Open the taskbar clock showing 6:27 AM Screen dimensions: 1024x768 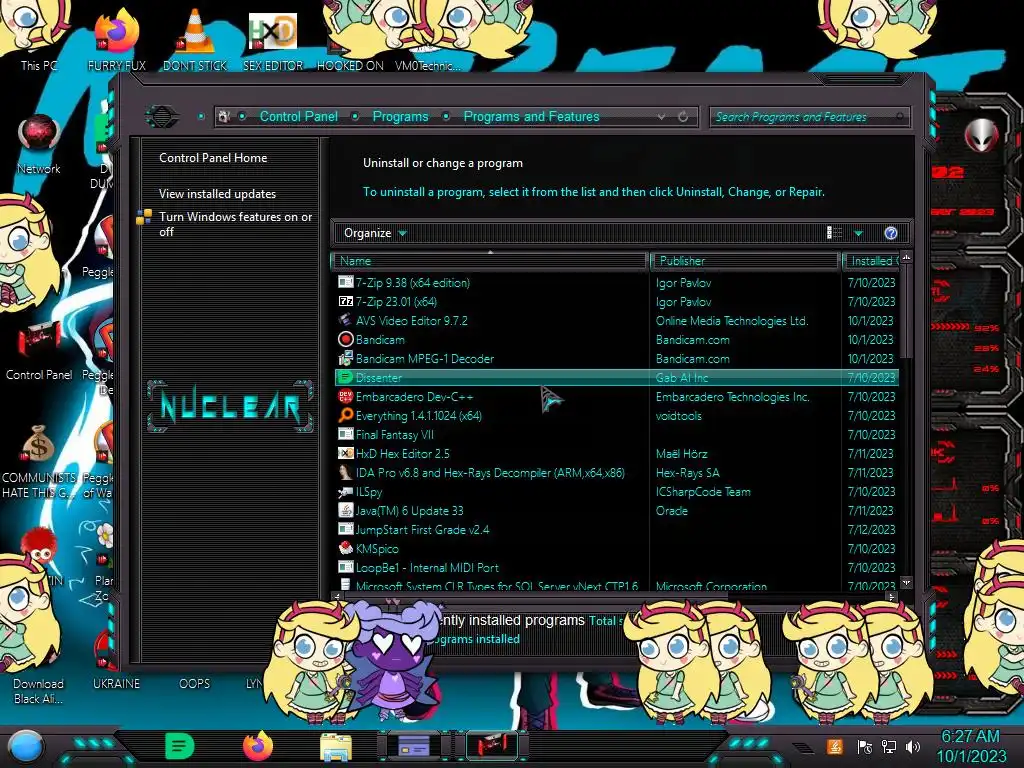(971, 746)
